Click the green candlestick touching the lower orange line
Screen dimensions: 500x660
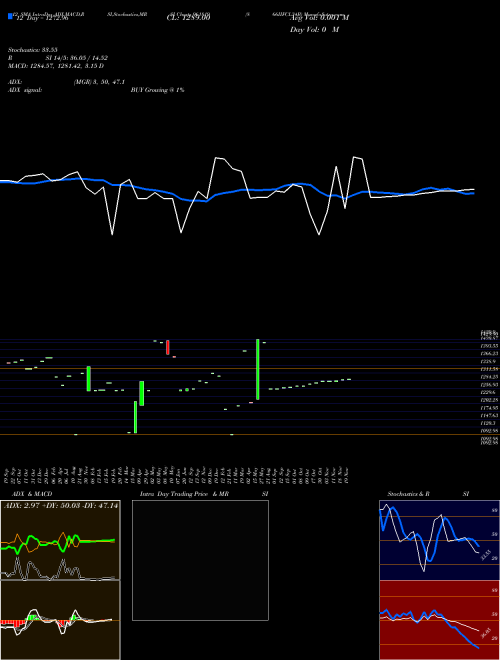pyautogui.click(x=136, y=417)
